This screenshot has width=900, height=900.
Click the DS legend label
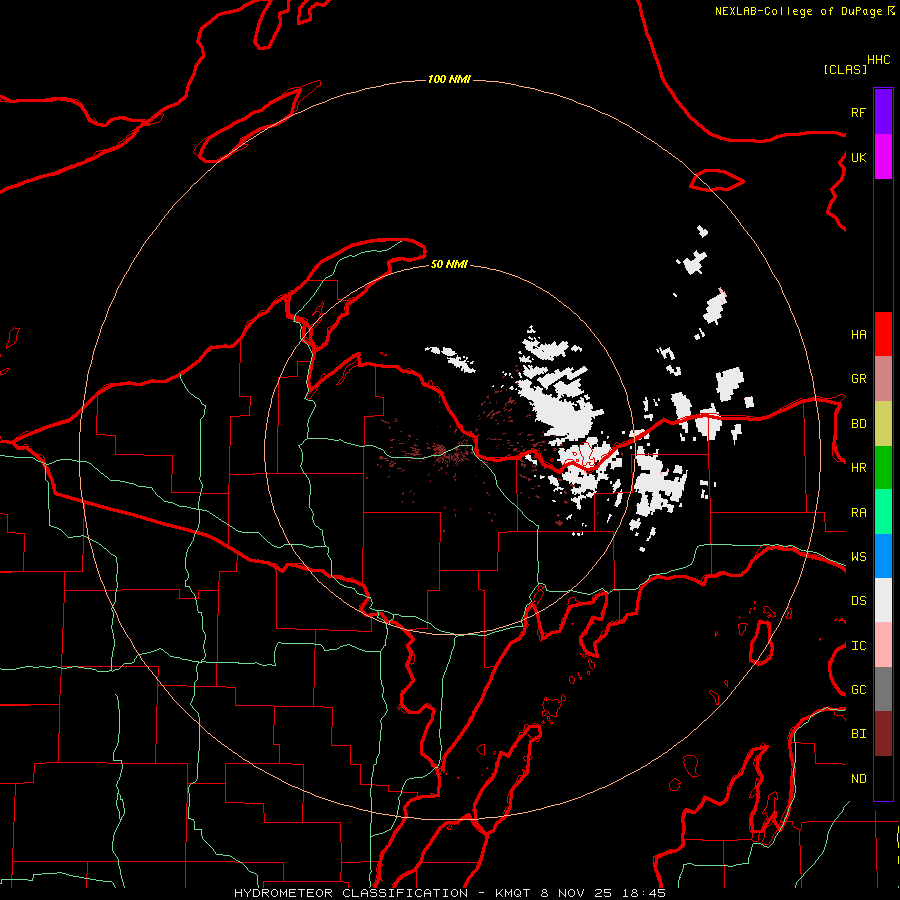point(858,601)
